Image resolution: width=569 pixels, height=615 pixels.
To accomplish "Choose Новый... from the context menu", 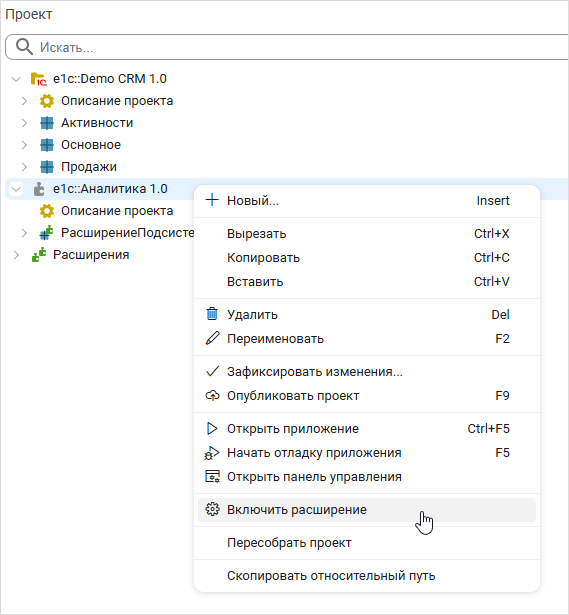I will (367, 200).
